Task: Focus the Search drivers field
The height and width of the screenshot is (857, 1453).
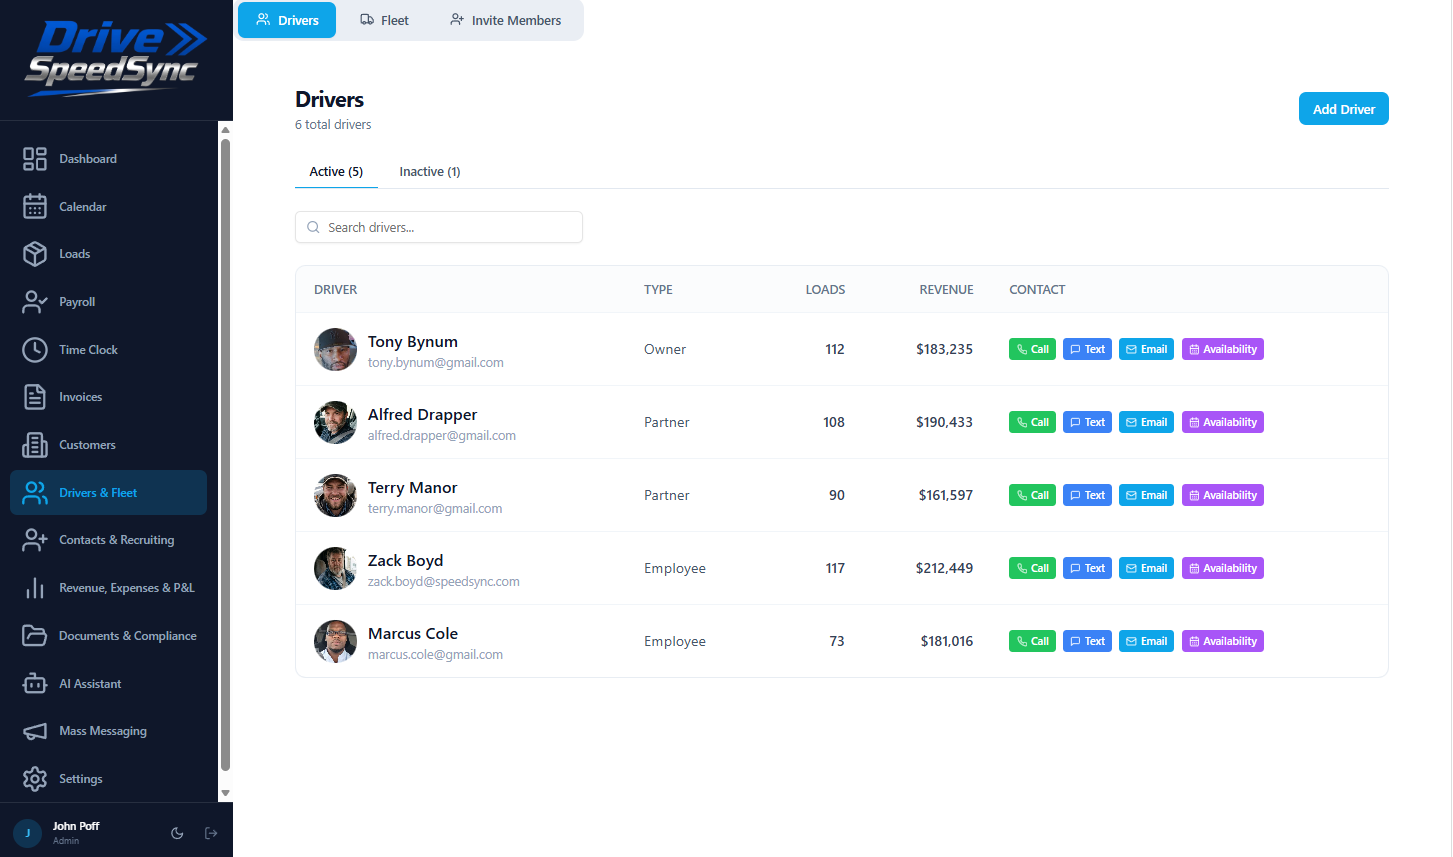Action: tap(439, 227)
